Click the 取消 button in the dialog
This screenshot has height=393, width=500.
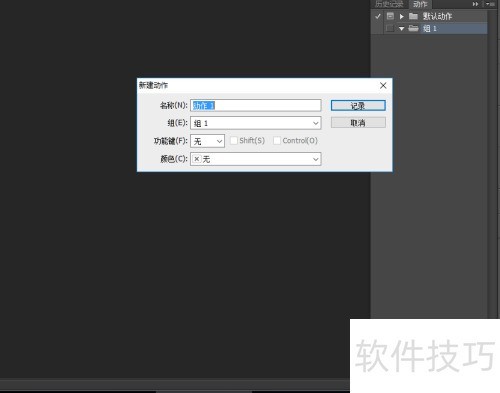pos(358,123)
